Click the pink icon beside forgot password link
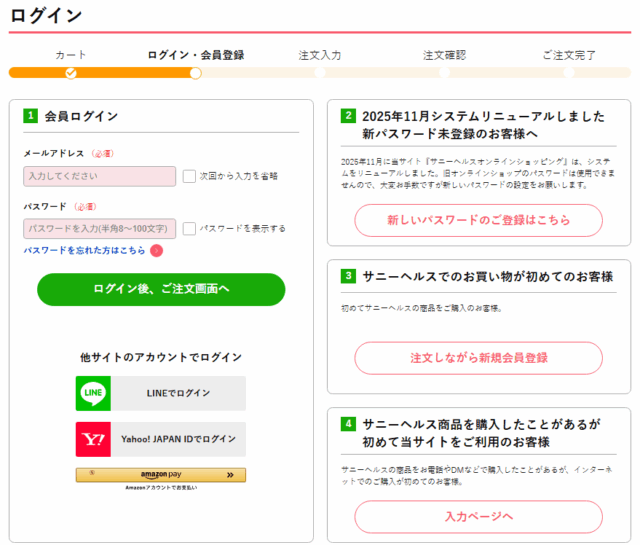The image size is (640, 545). coord(156,251)
